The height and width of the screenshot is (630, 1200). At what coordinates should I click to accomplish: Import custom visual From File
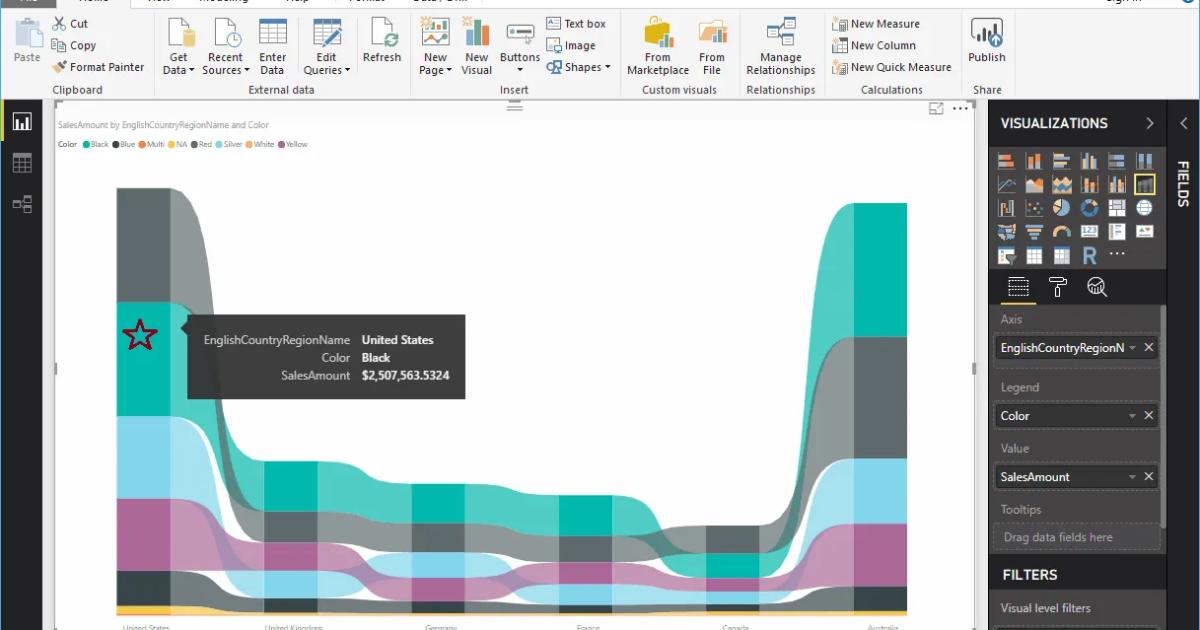(712, 47)
